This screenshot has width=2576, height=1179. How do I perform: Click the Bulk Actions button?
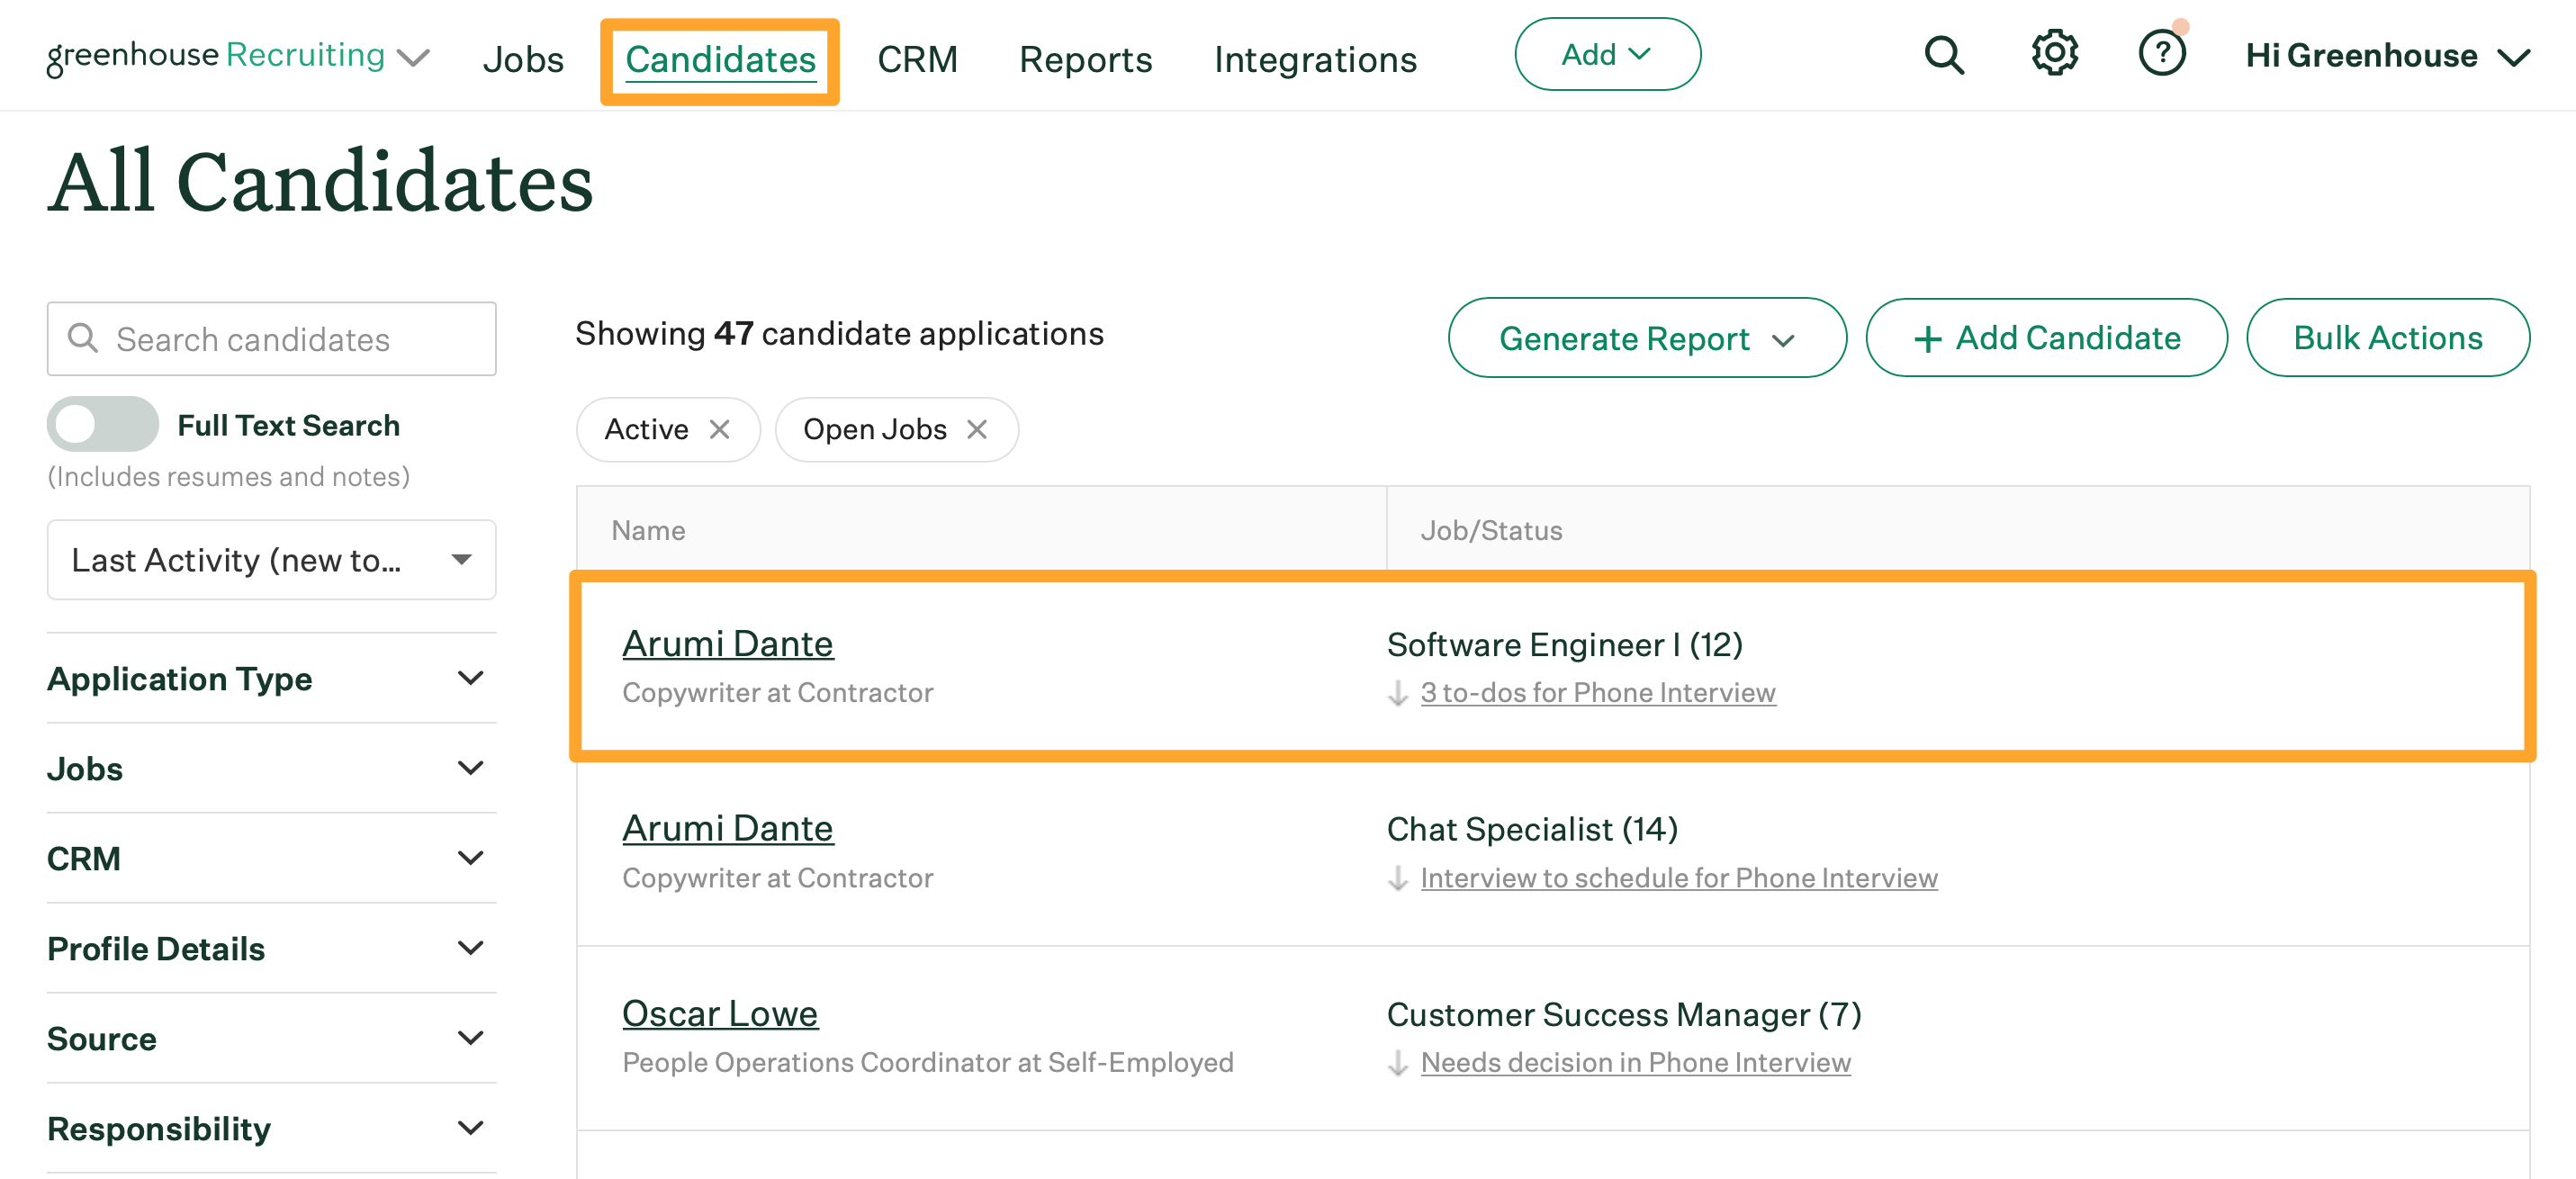2386,338
